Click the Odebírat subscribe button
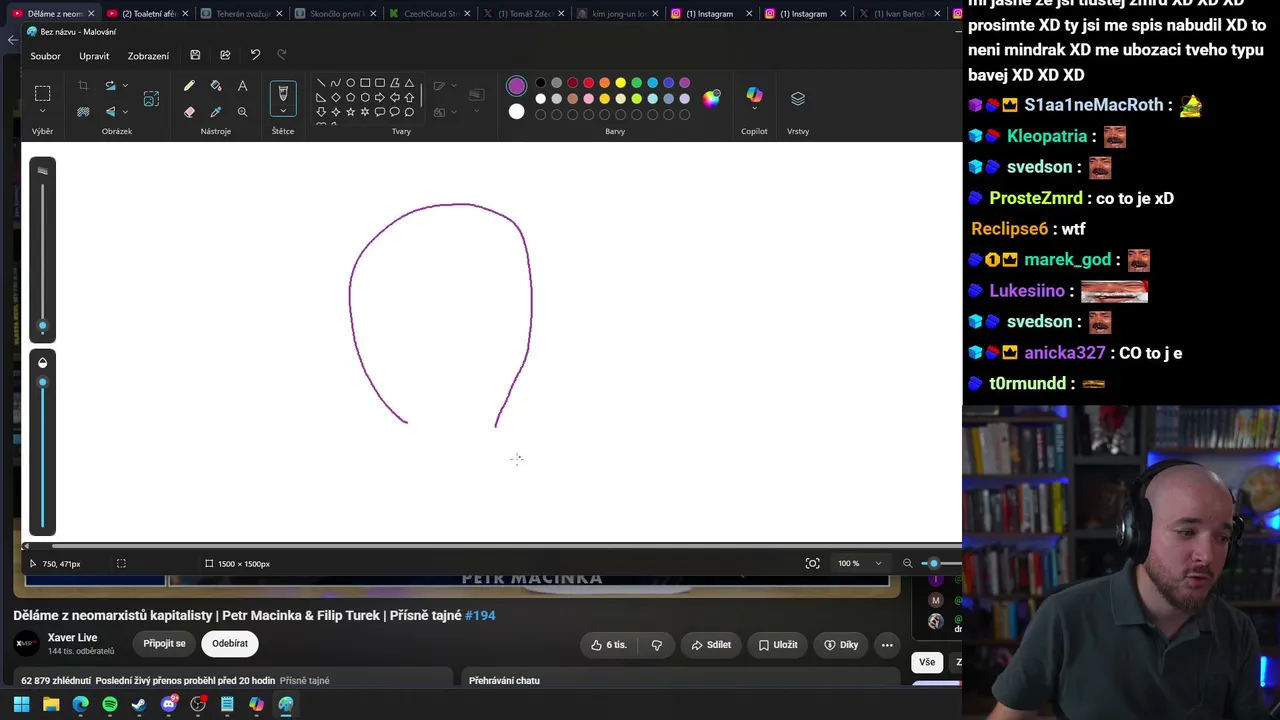This screenshot has width=1280, height=720. (x=230, y=644)
